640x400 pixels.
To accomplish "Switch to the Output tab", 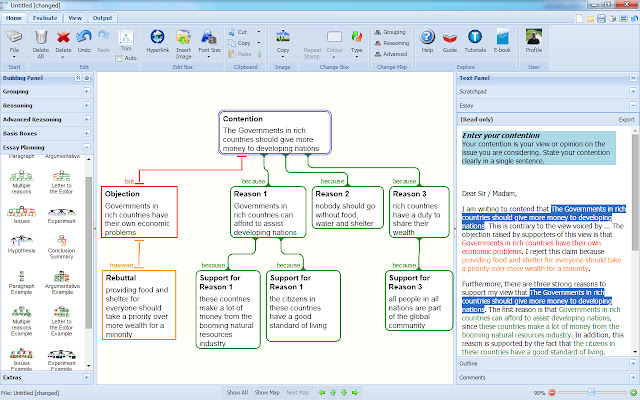I will point(102,18).
